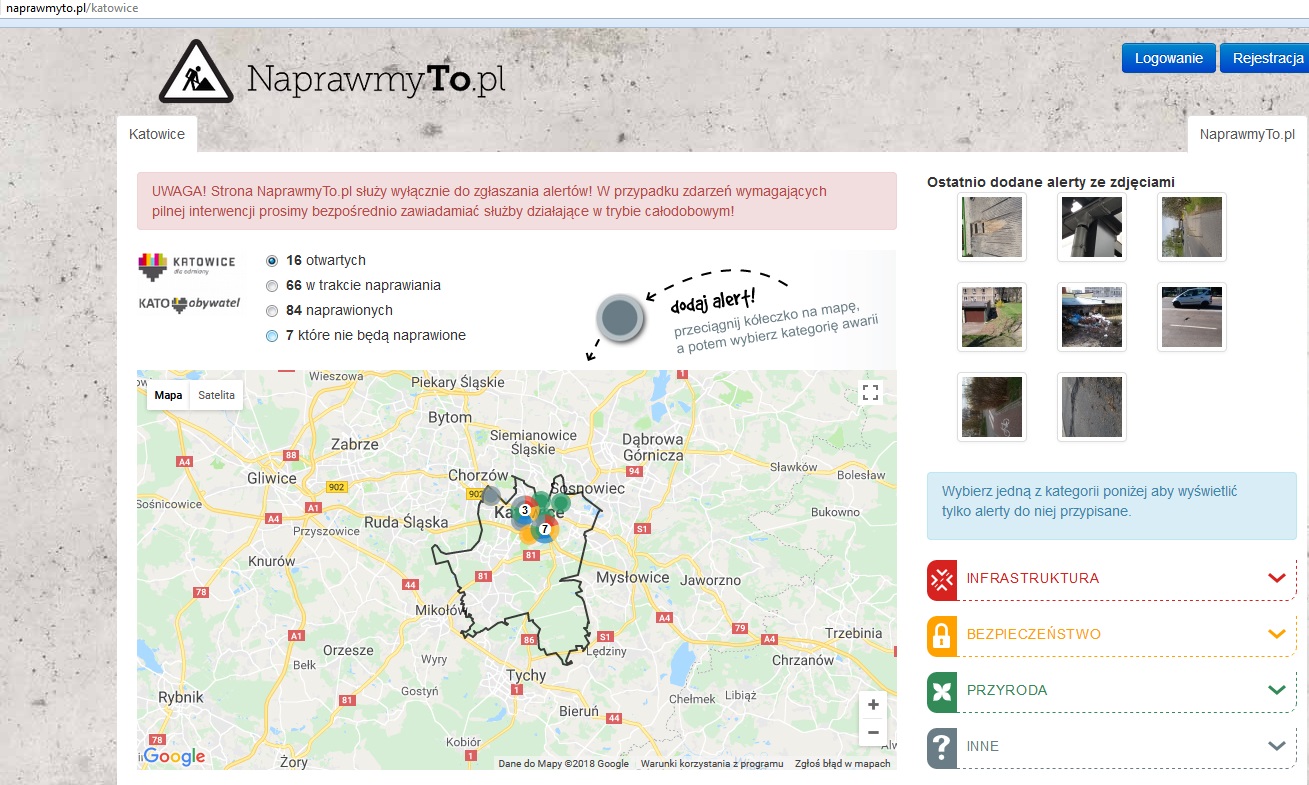The image size is (1309, 785).
Task: Select the 84 naprawionych radio button
Action: tap(272, 311)
